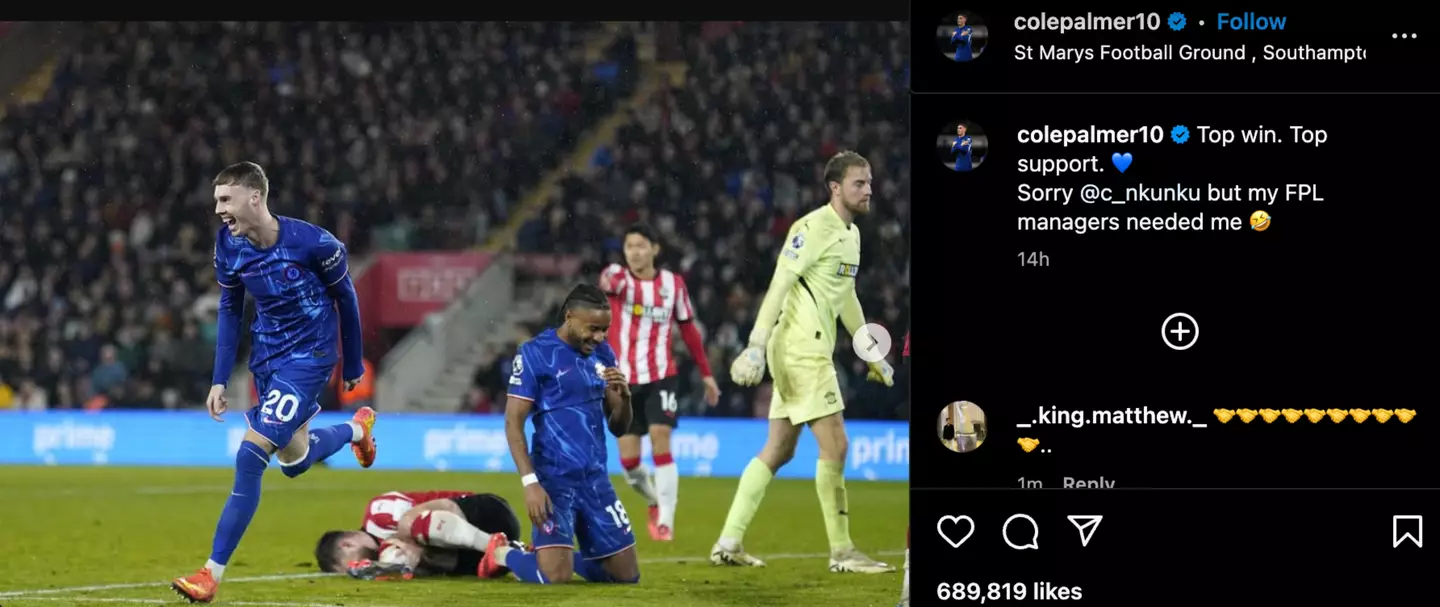Reply to _.king.matthew._ comment
This screenshot has width=1440, height=607.
(1088, 482)
